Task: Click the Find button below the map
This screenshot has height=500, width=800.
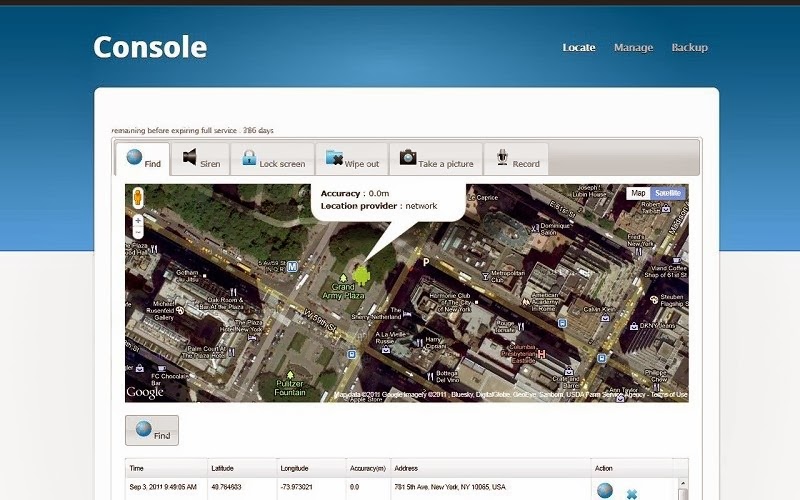Action: pos(152,430)
